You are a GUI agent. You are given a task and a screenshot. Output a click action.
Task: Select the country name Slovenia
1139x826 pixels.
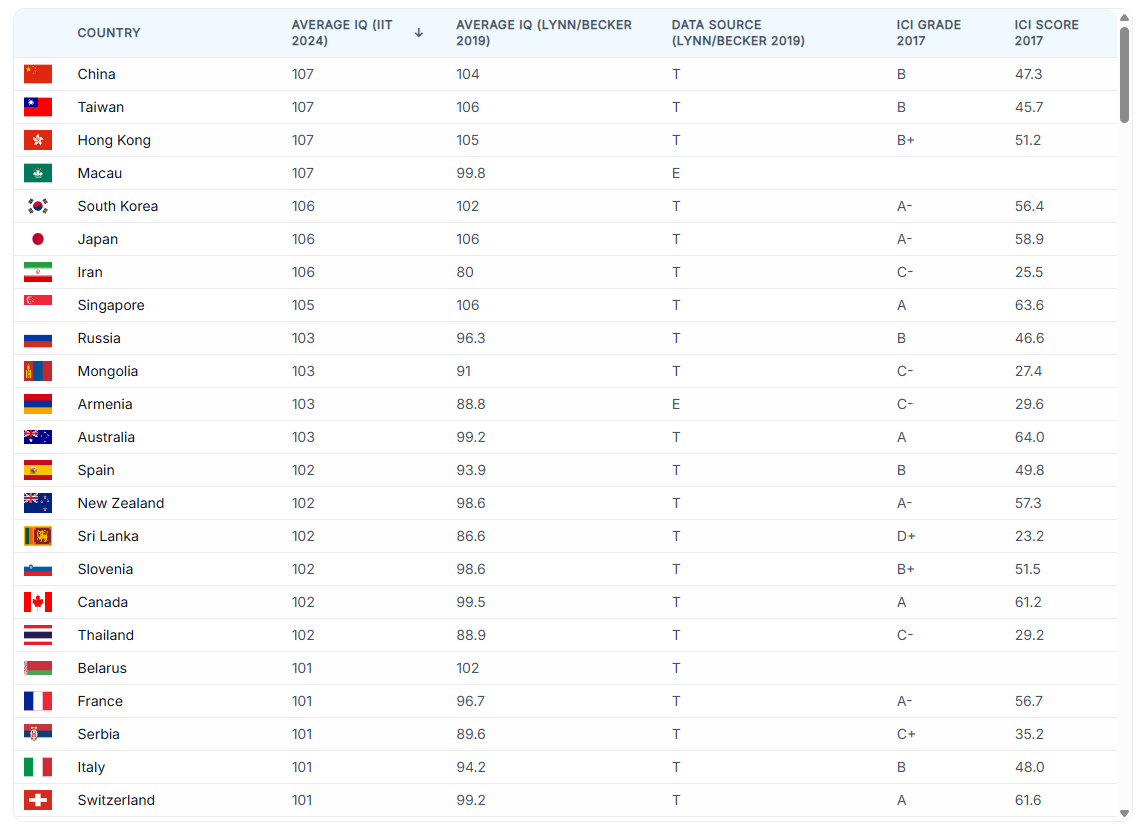pos(105,570)
